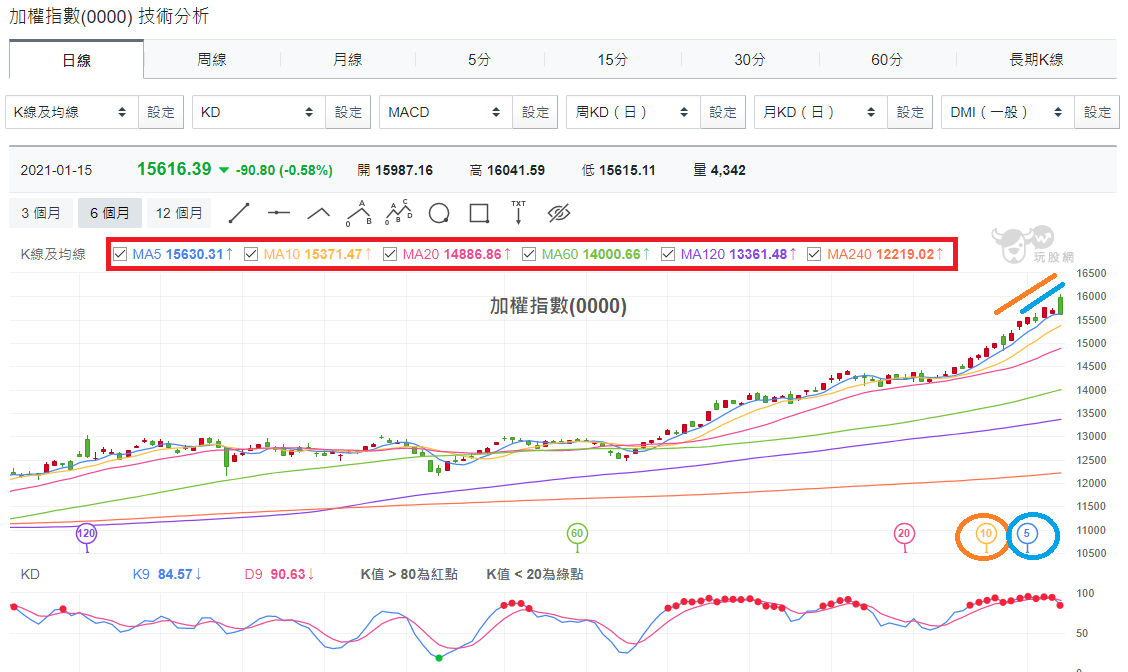Click the date 2021-01-15
This screenshot has height=672, width=1128.
(56, 171)
